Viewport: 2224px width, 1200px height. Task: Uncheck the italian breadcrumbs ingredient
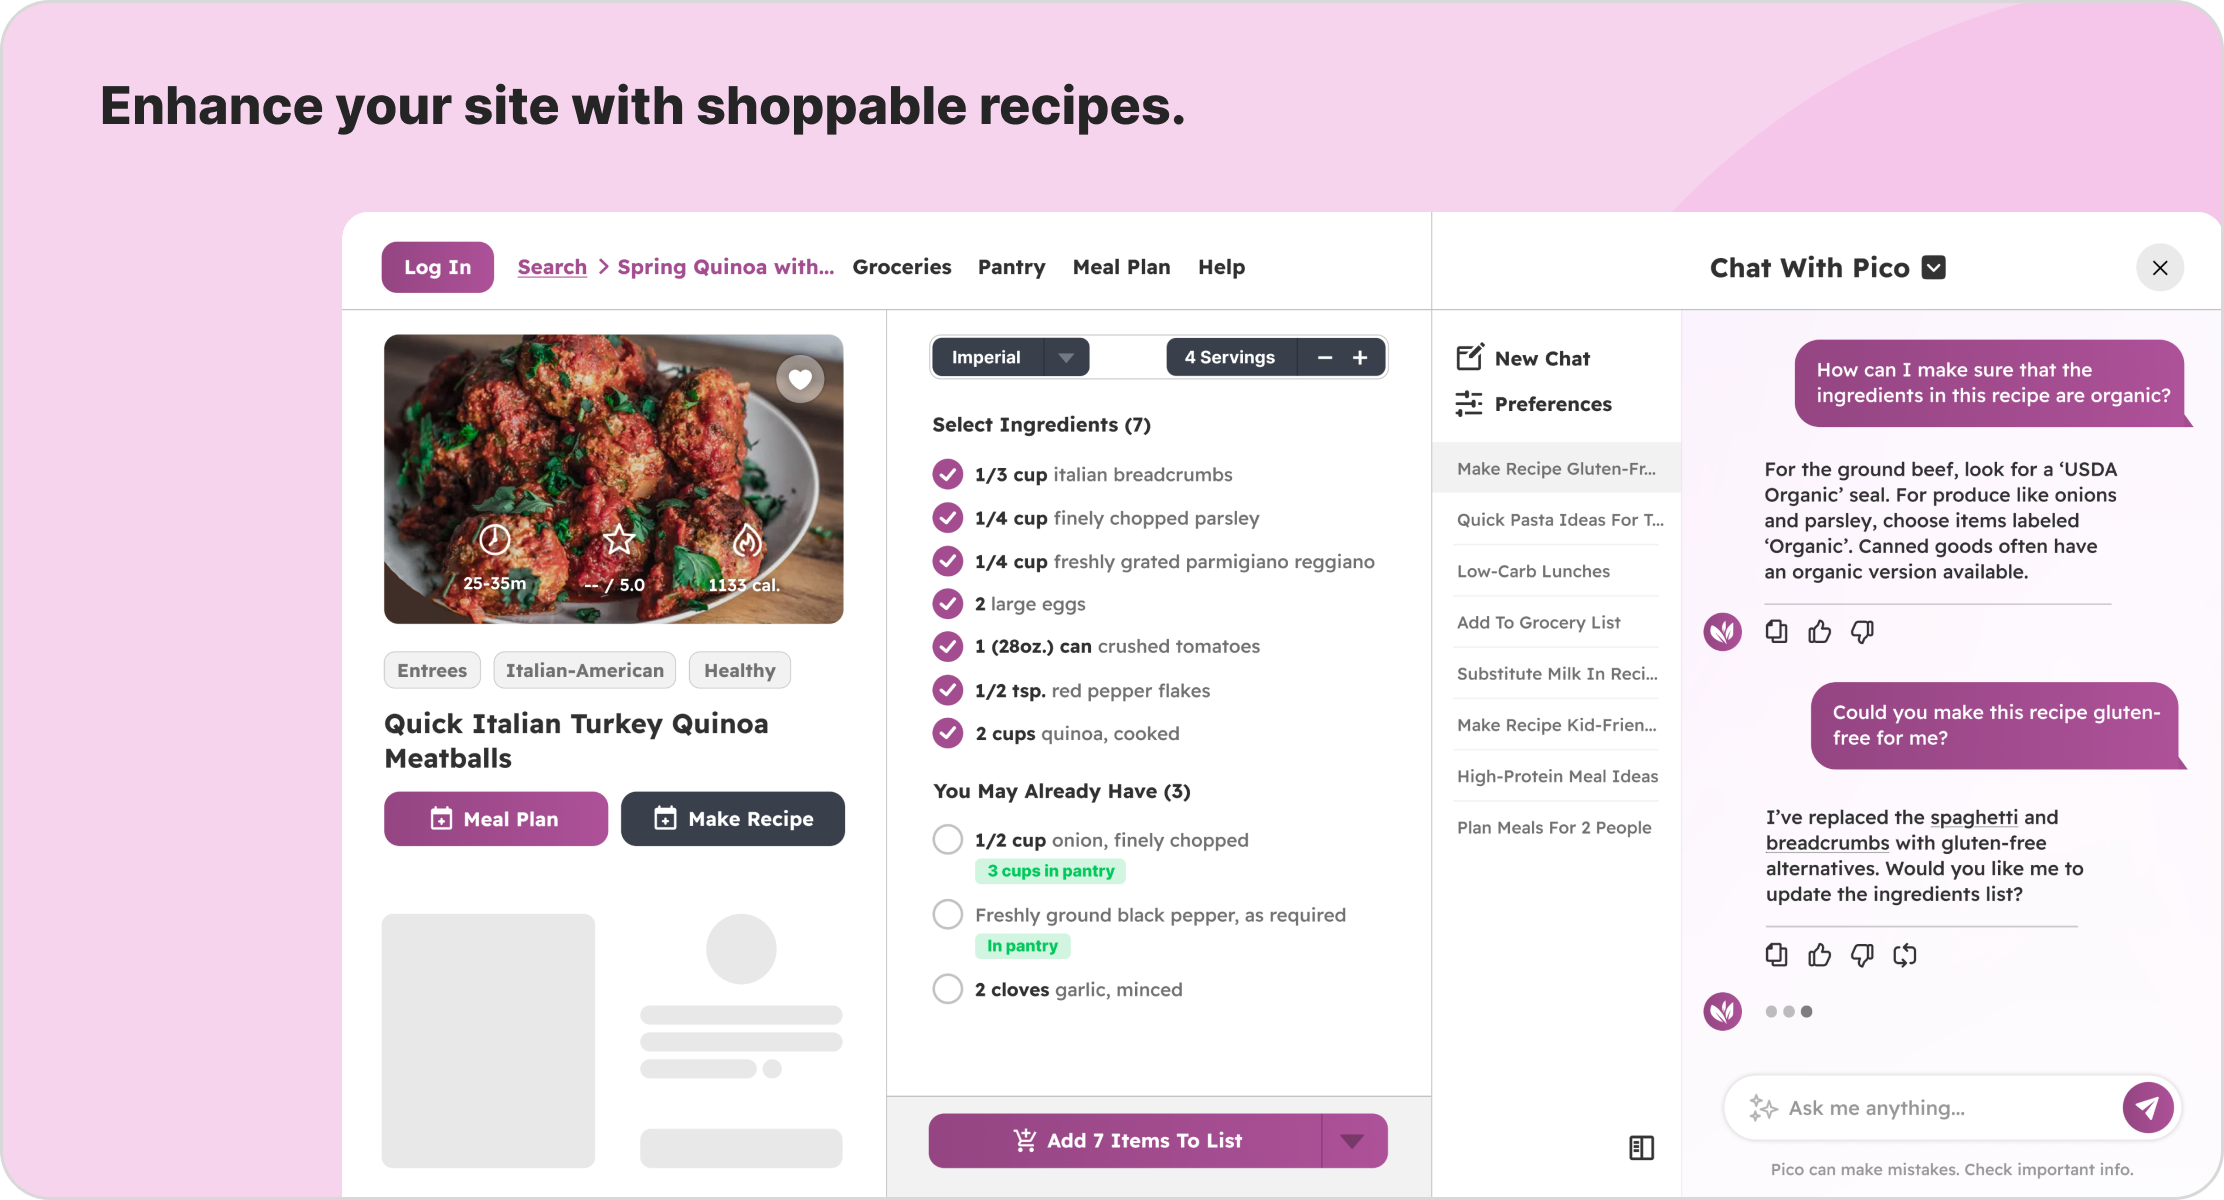(947, 474)
